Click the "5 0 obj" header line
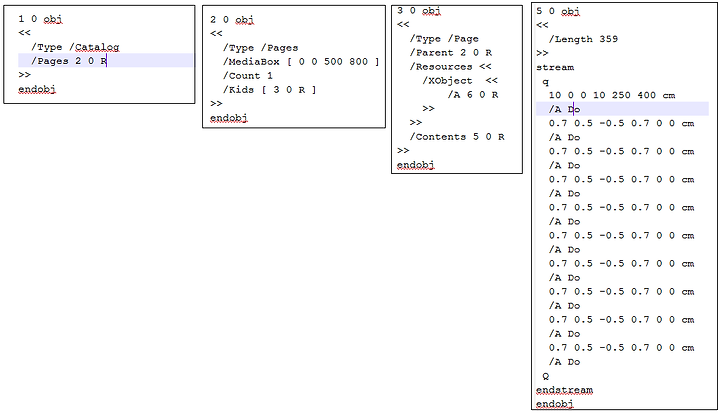The image size is (720, 415). 558,11
